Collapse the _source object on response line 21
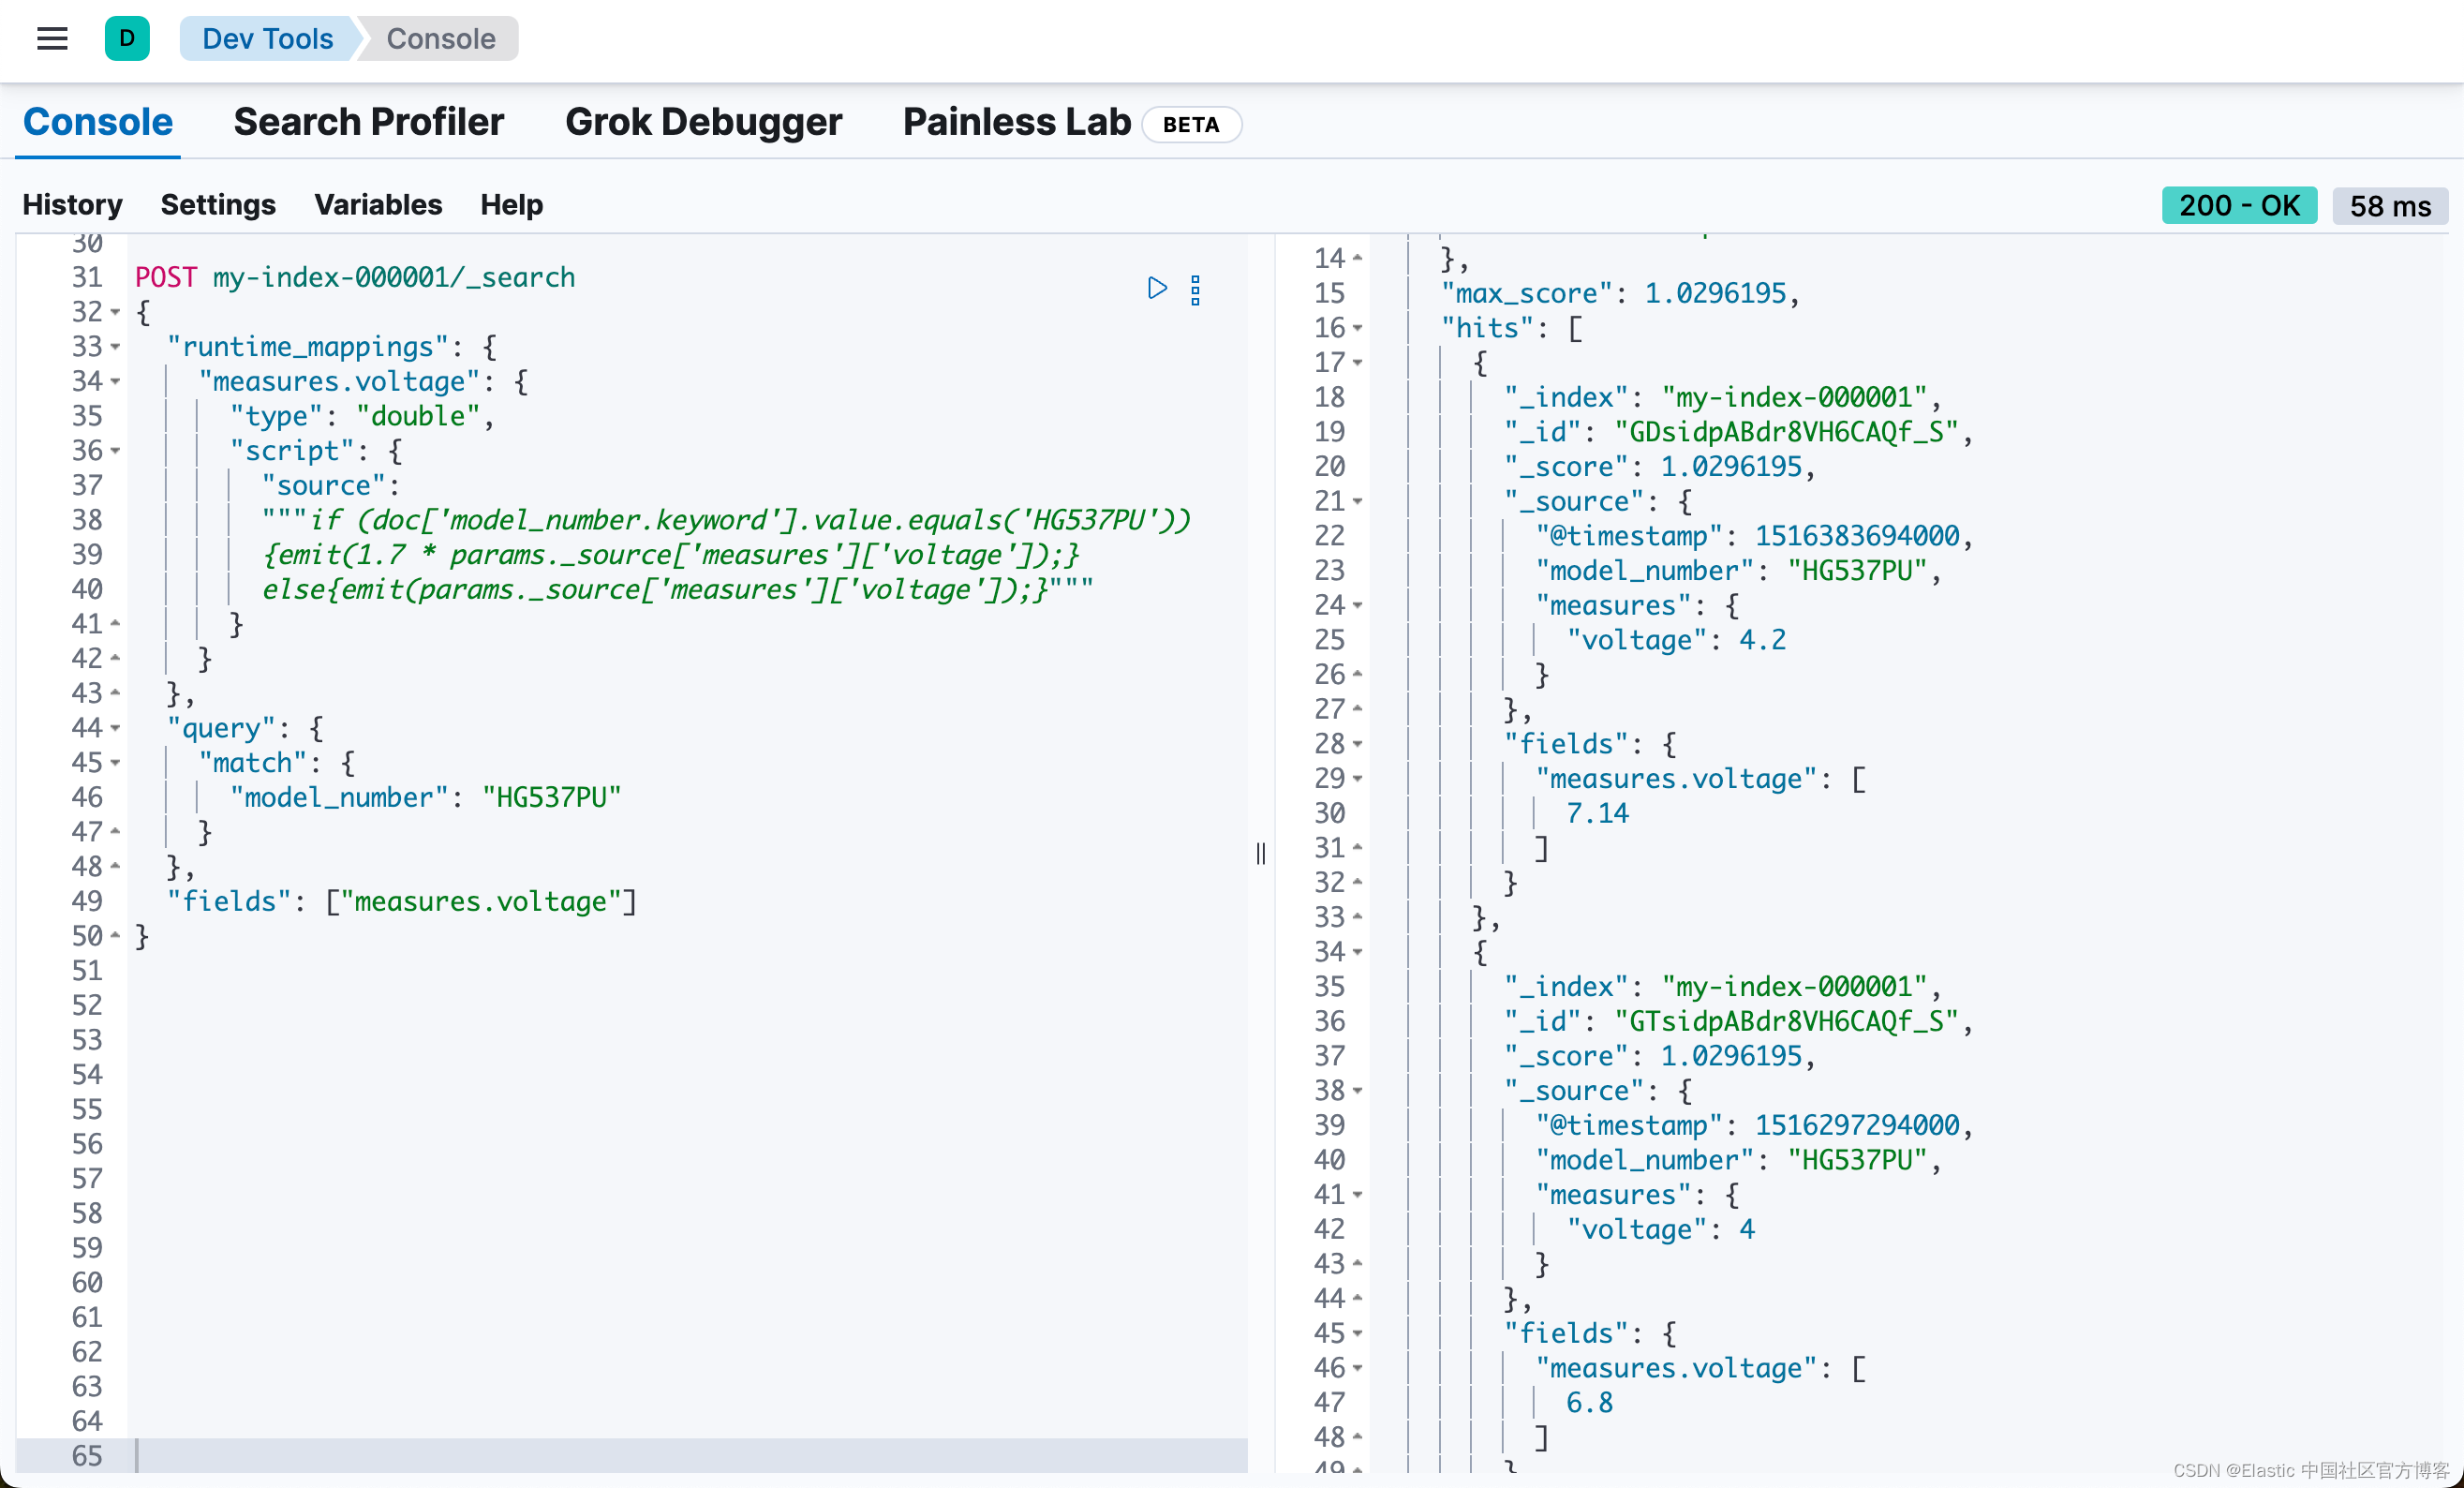This screenshot has height=1488, width=2464. tap(1357, 501)
